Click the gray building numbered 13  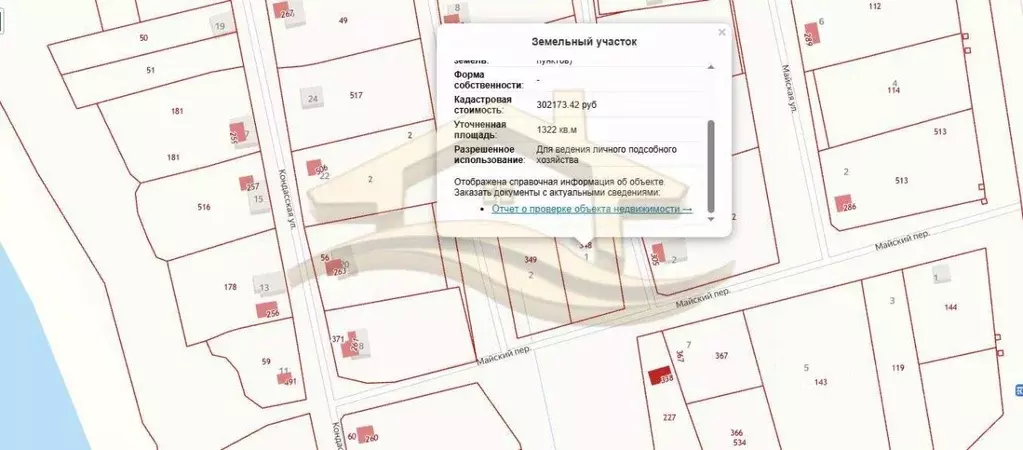[265, 287]
